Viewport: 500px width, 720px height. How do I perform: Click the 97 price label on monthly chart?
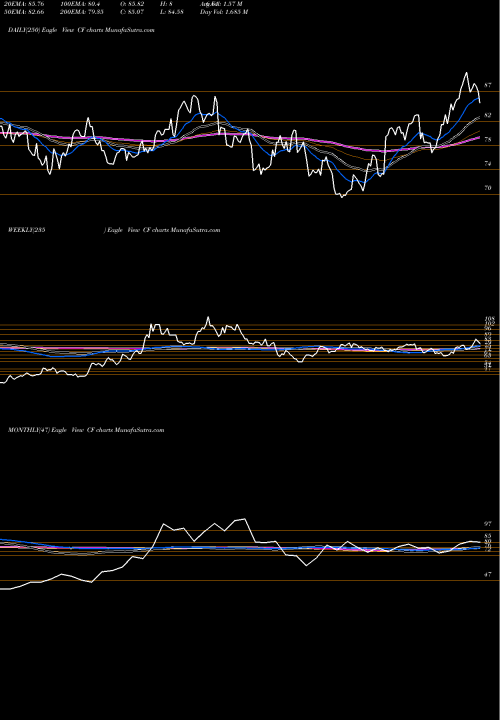click(488, 524)
